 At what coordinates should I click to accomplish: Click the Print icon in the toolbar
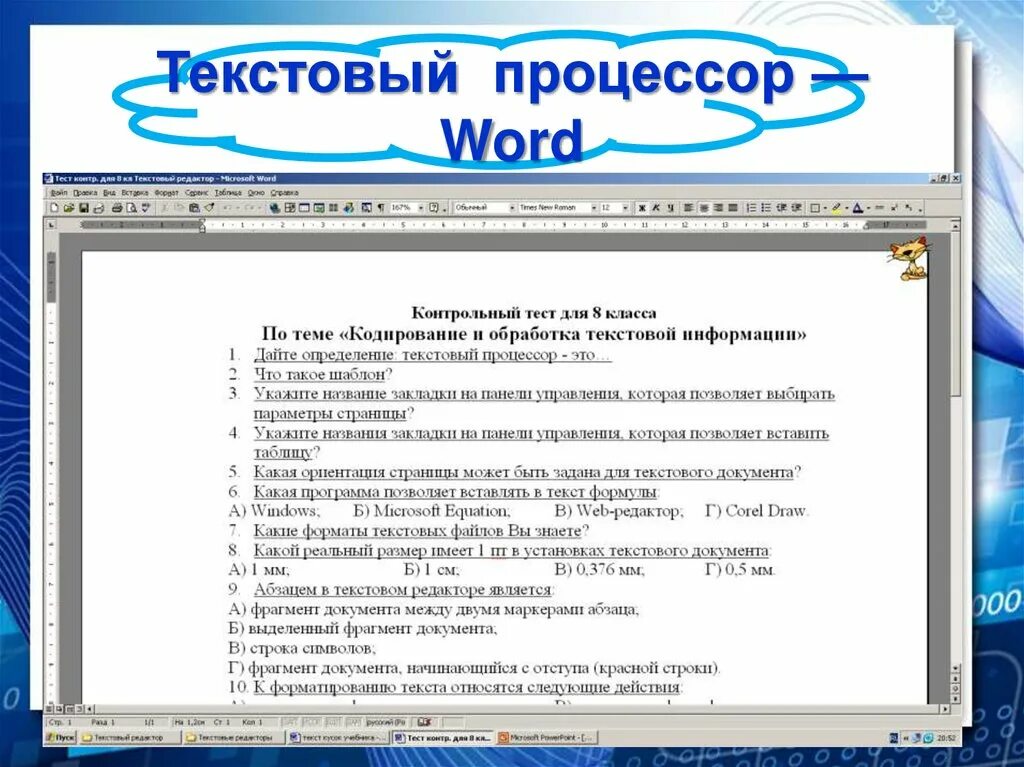pyautogui.click(x=118, y=208)
